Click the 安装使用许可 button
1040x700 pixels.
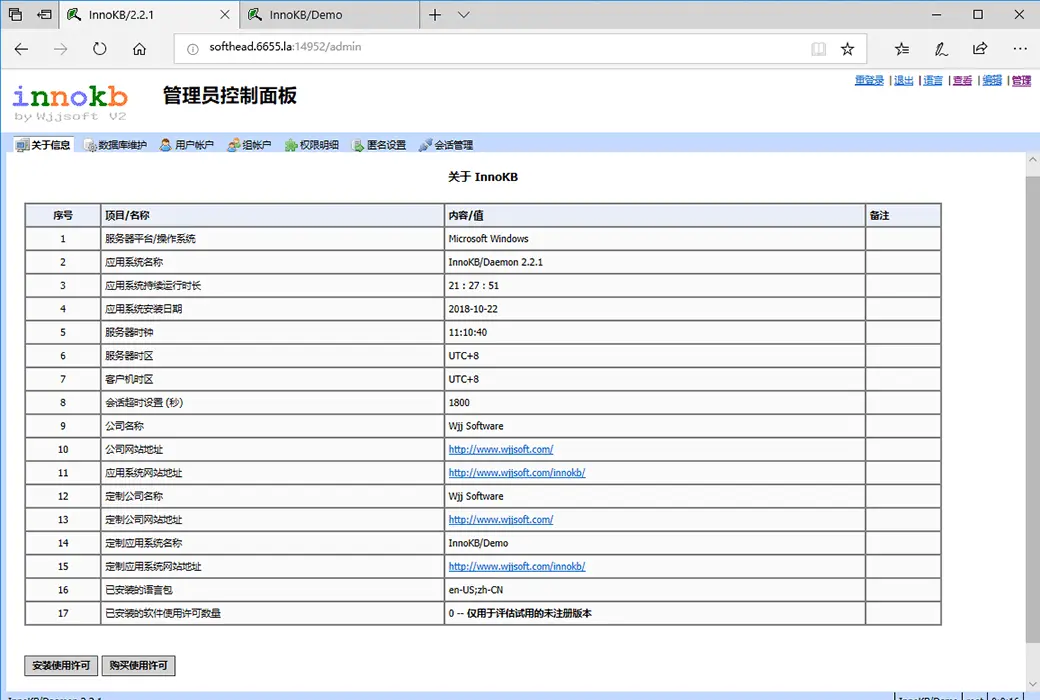(61, 665)
